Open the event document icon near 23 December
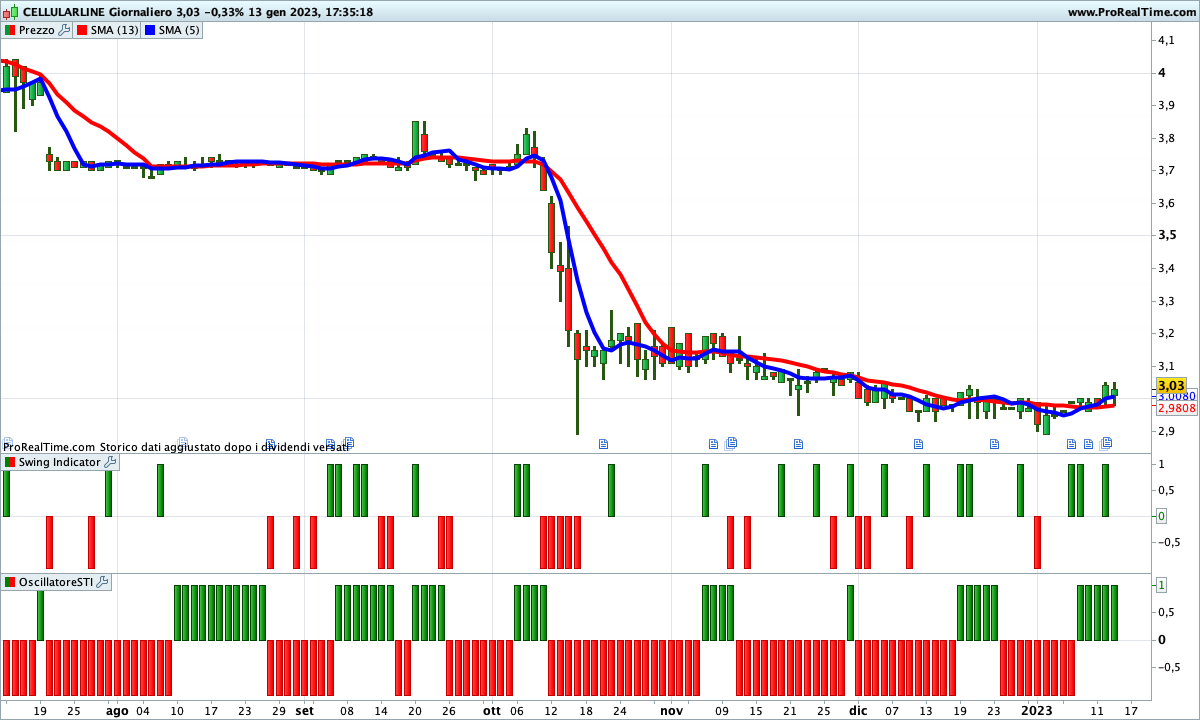 click(994, 443)
